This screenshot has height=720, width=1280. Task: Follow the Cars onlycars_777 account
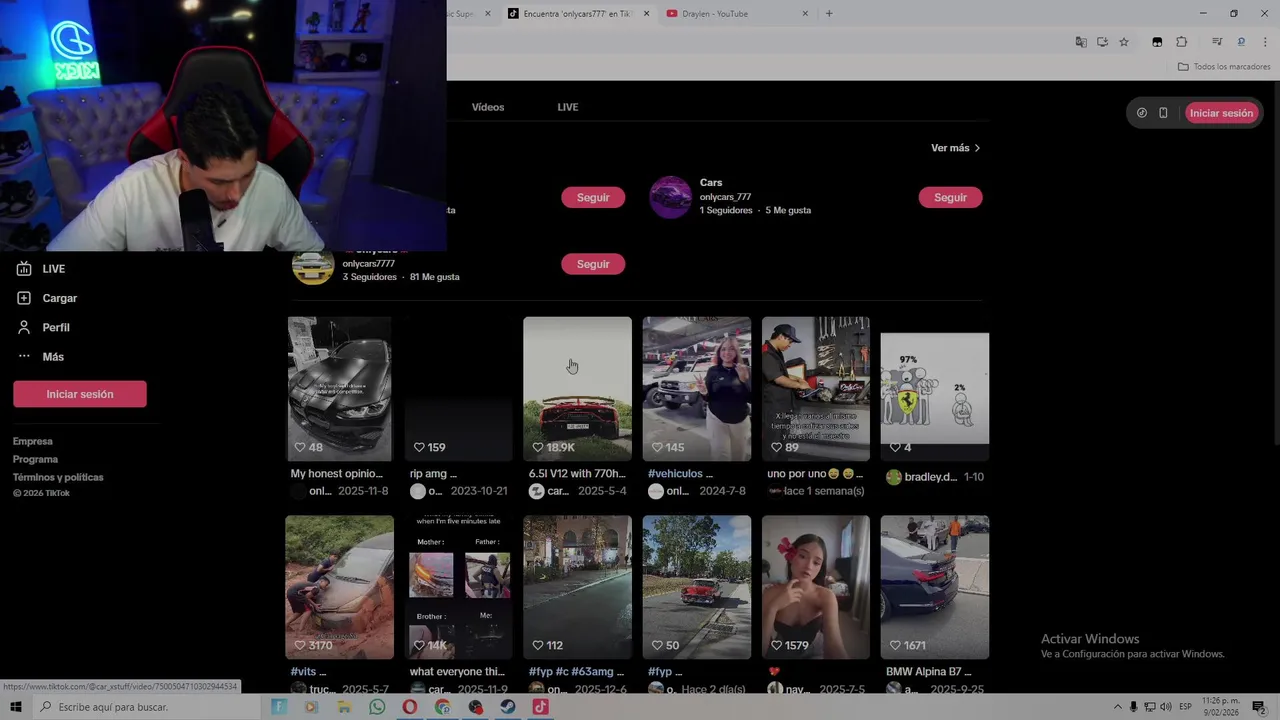click(x=950, y=197)
